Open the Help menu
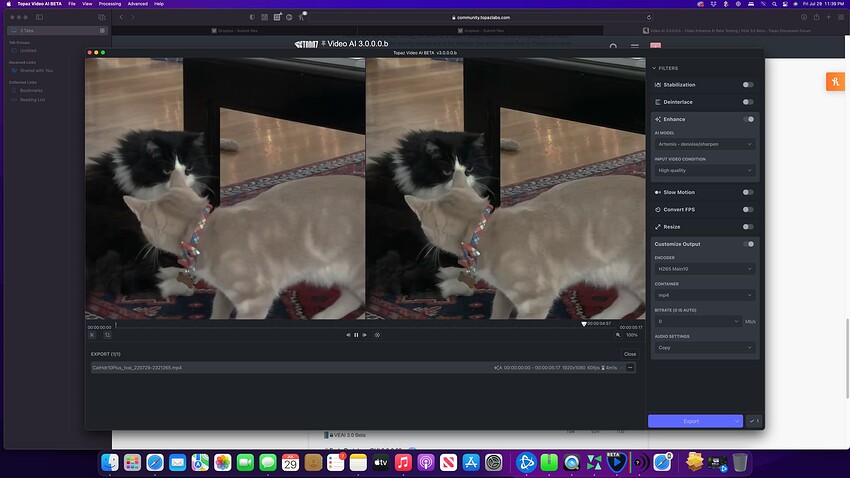 pos(159,4)
